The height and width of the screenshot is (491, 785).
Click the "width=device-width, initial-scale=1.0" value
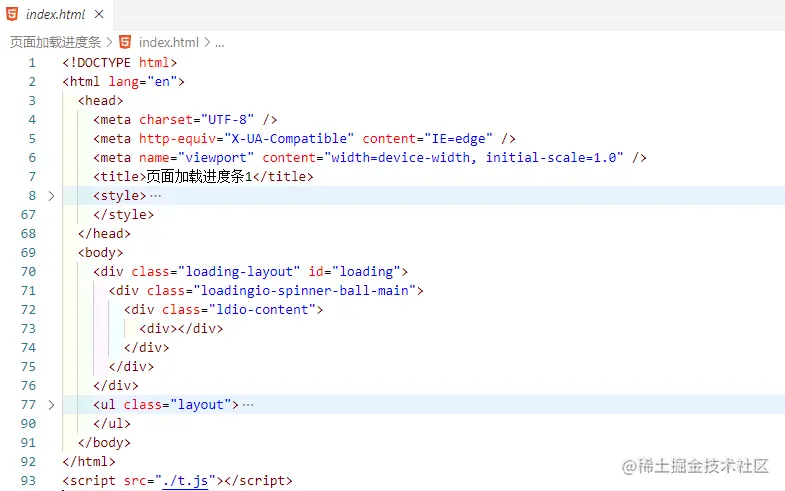(x=474, y=158)
